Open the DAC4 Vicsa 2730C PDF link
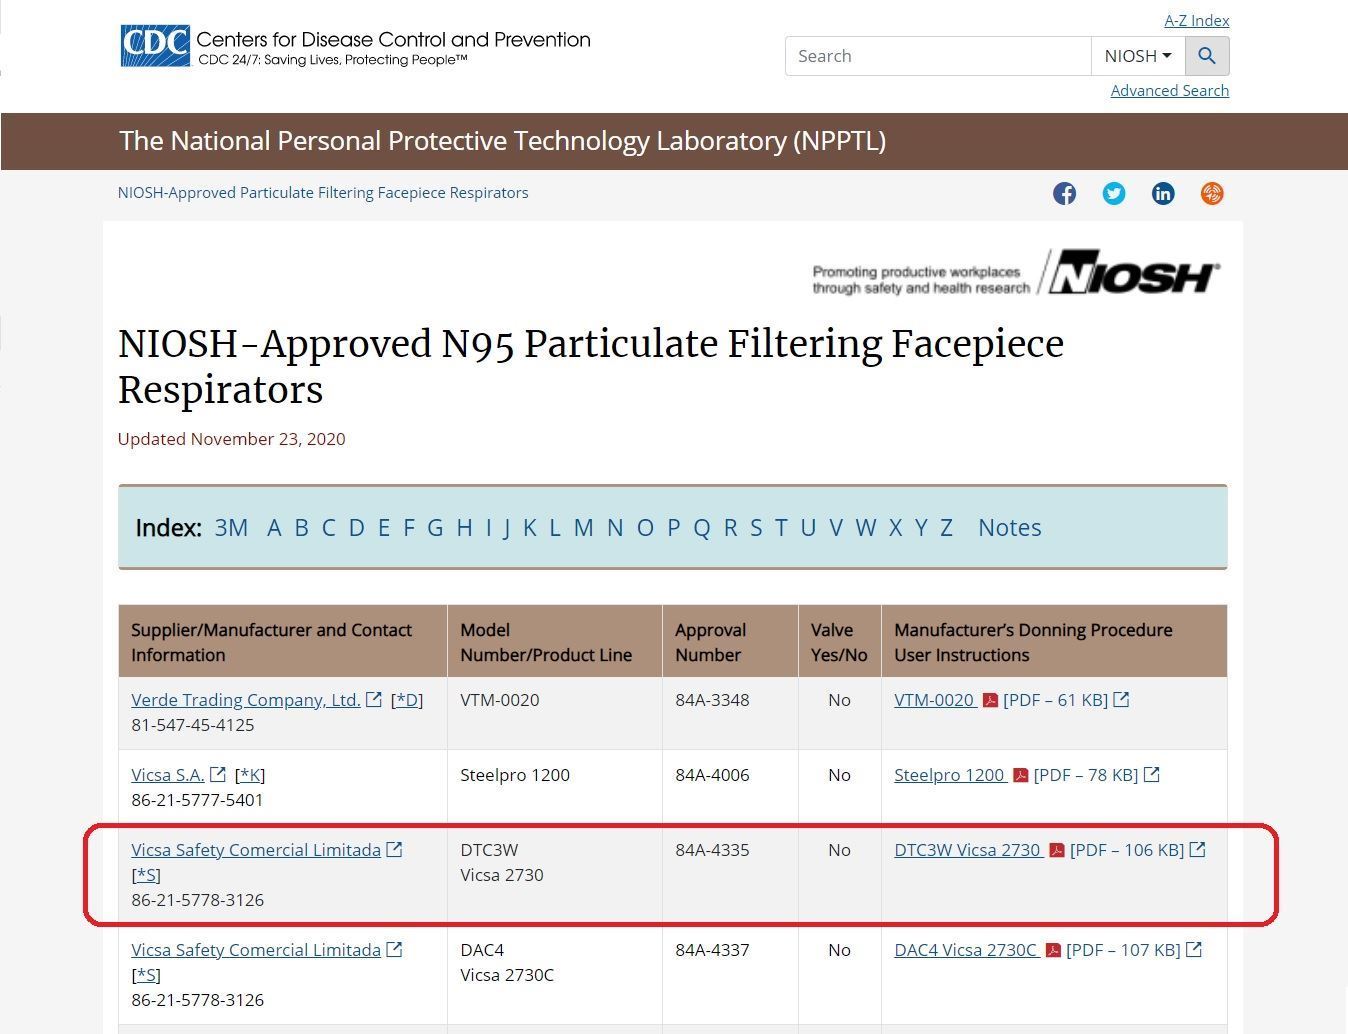 (x=967, y=950)
